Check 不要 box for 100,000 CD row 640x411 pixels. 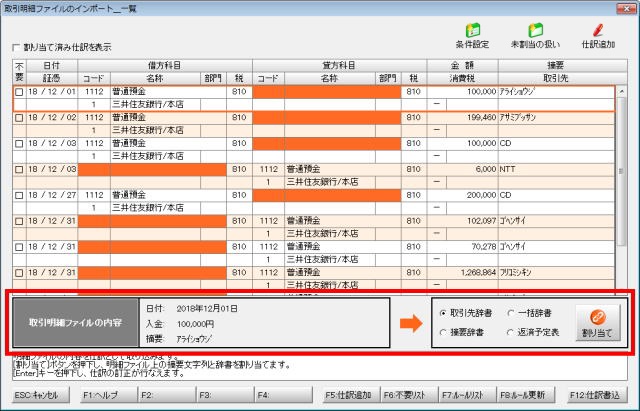pyautogui.click(x=19, y=144)
